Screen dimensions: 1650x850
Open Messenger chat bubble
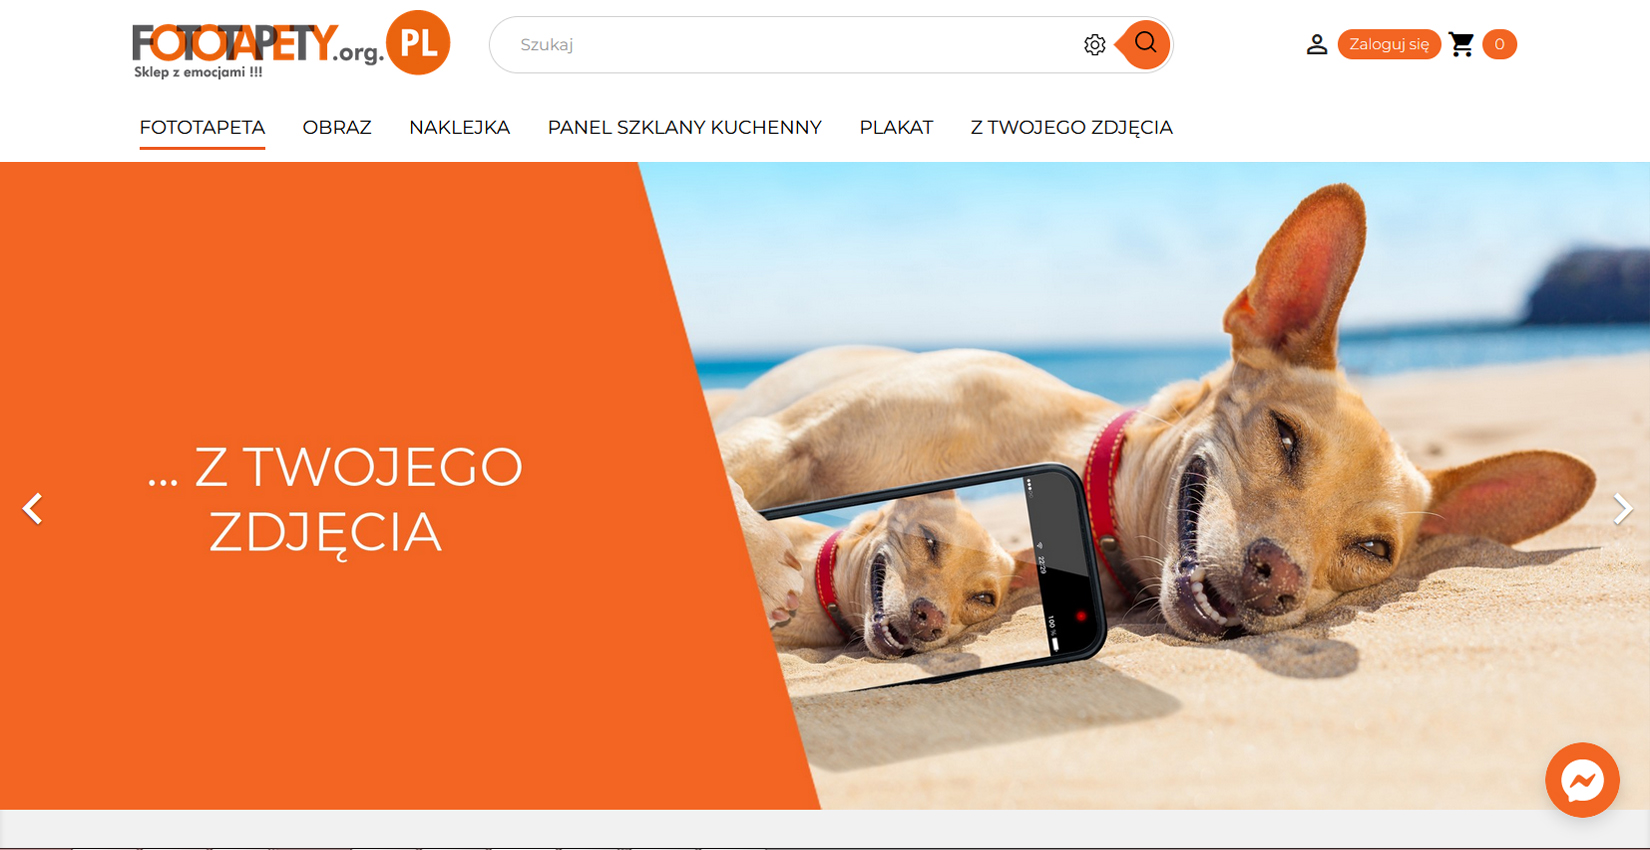click(x=1582, y=780)
